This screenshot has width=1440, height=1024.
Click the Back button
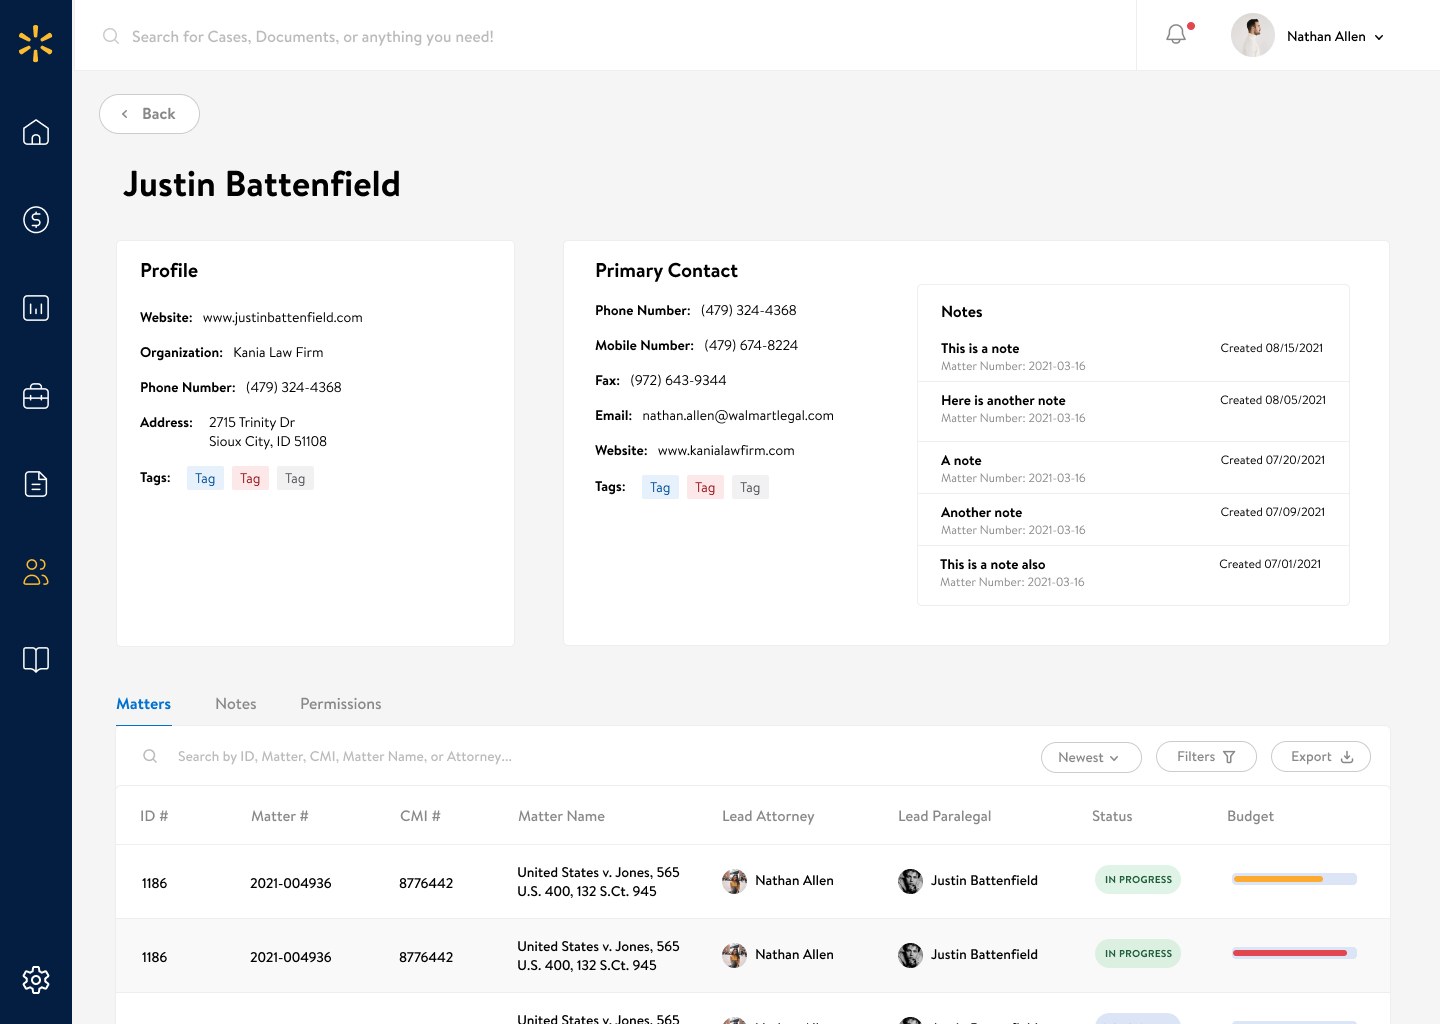[149, 113]
